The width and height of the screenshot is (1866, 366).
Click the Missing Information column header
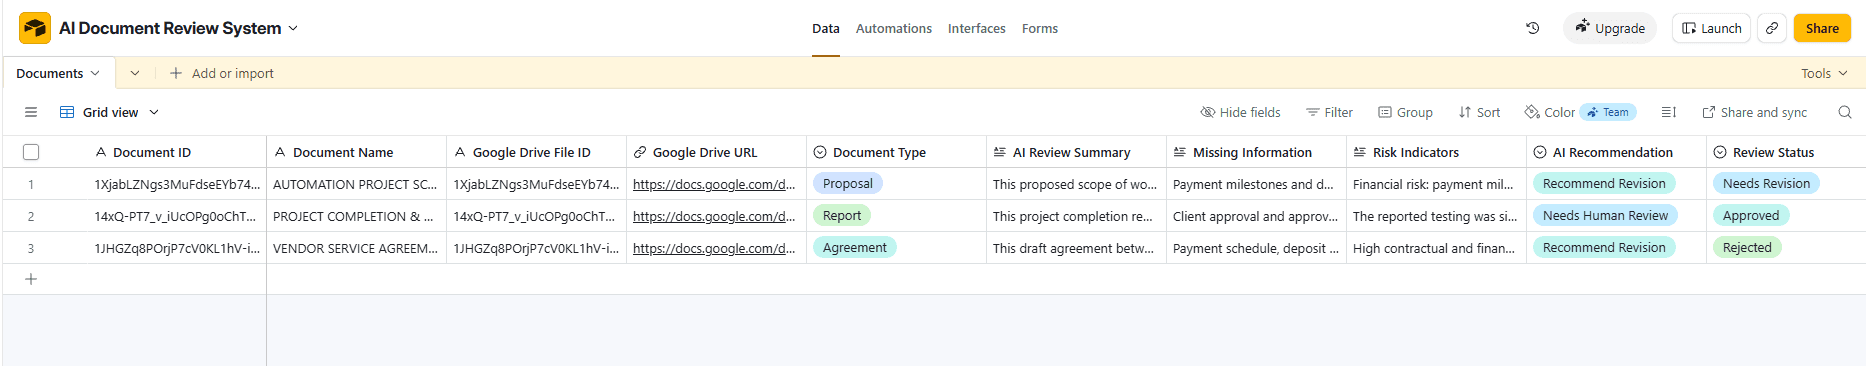(x=1257, y=152)
